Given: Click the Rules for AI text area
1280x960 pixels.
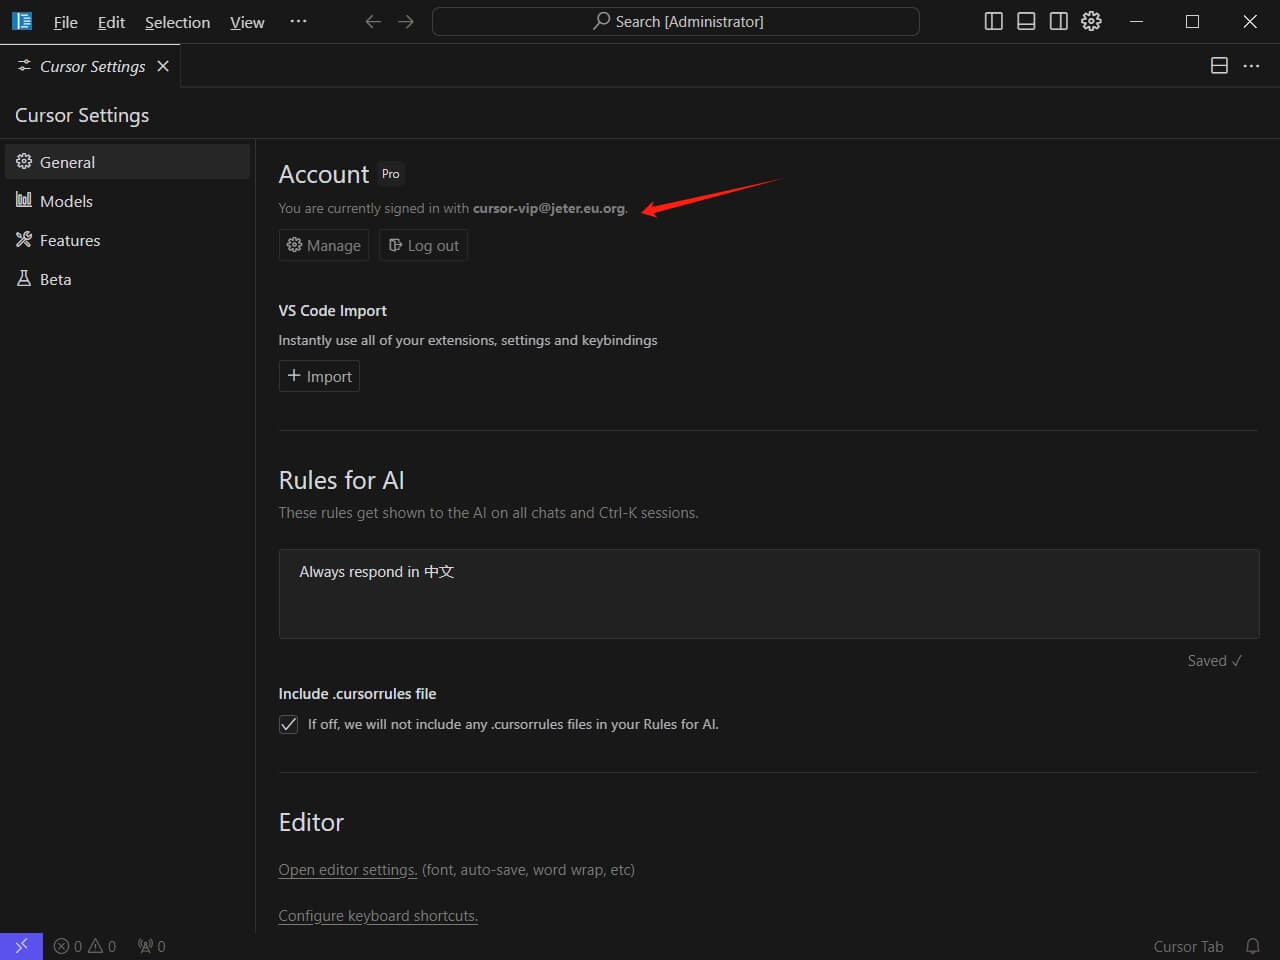Looking at the screenshot, I should [768, 594].
